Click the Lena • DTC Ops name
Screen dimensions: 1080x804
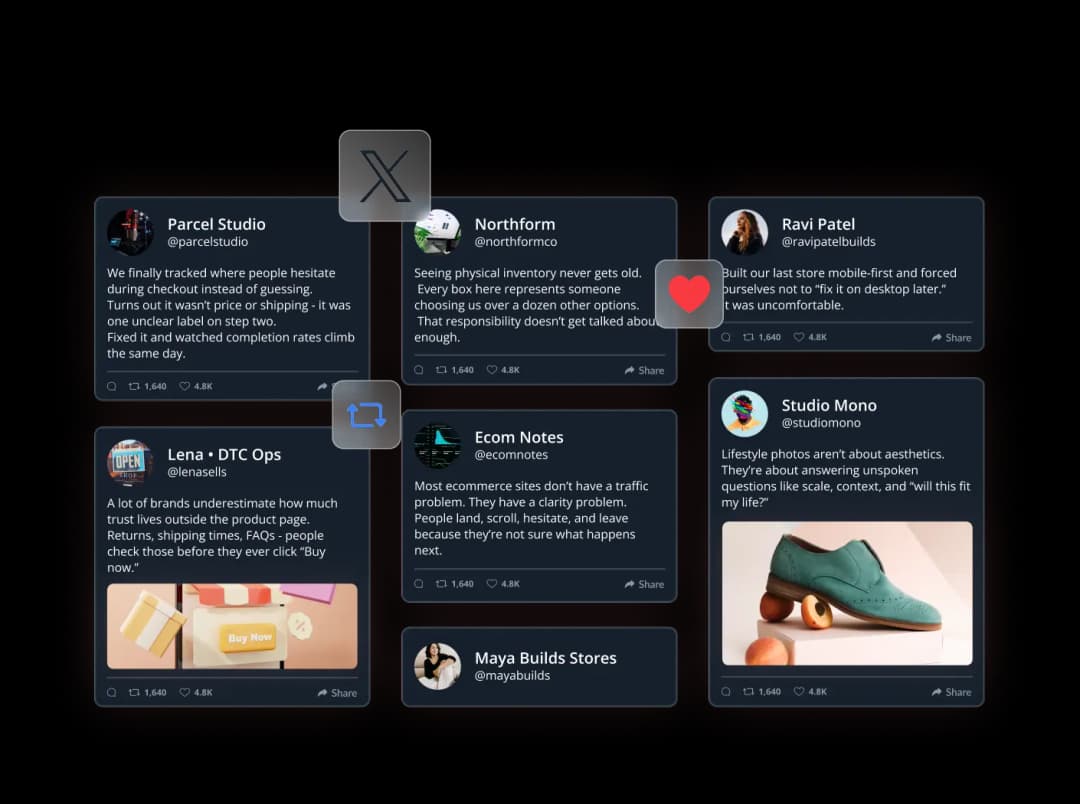pyautogui.click(x=224, y=454)
